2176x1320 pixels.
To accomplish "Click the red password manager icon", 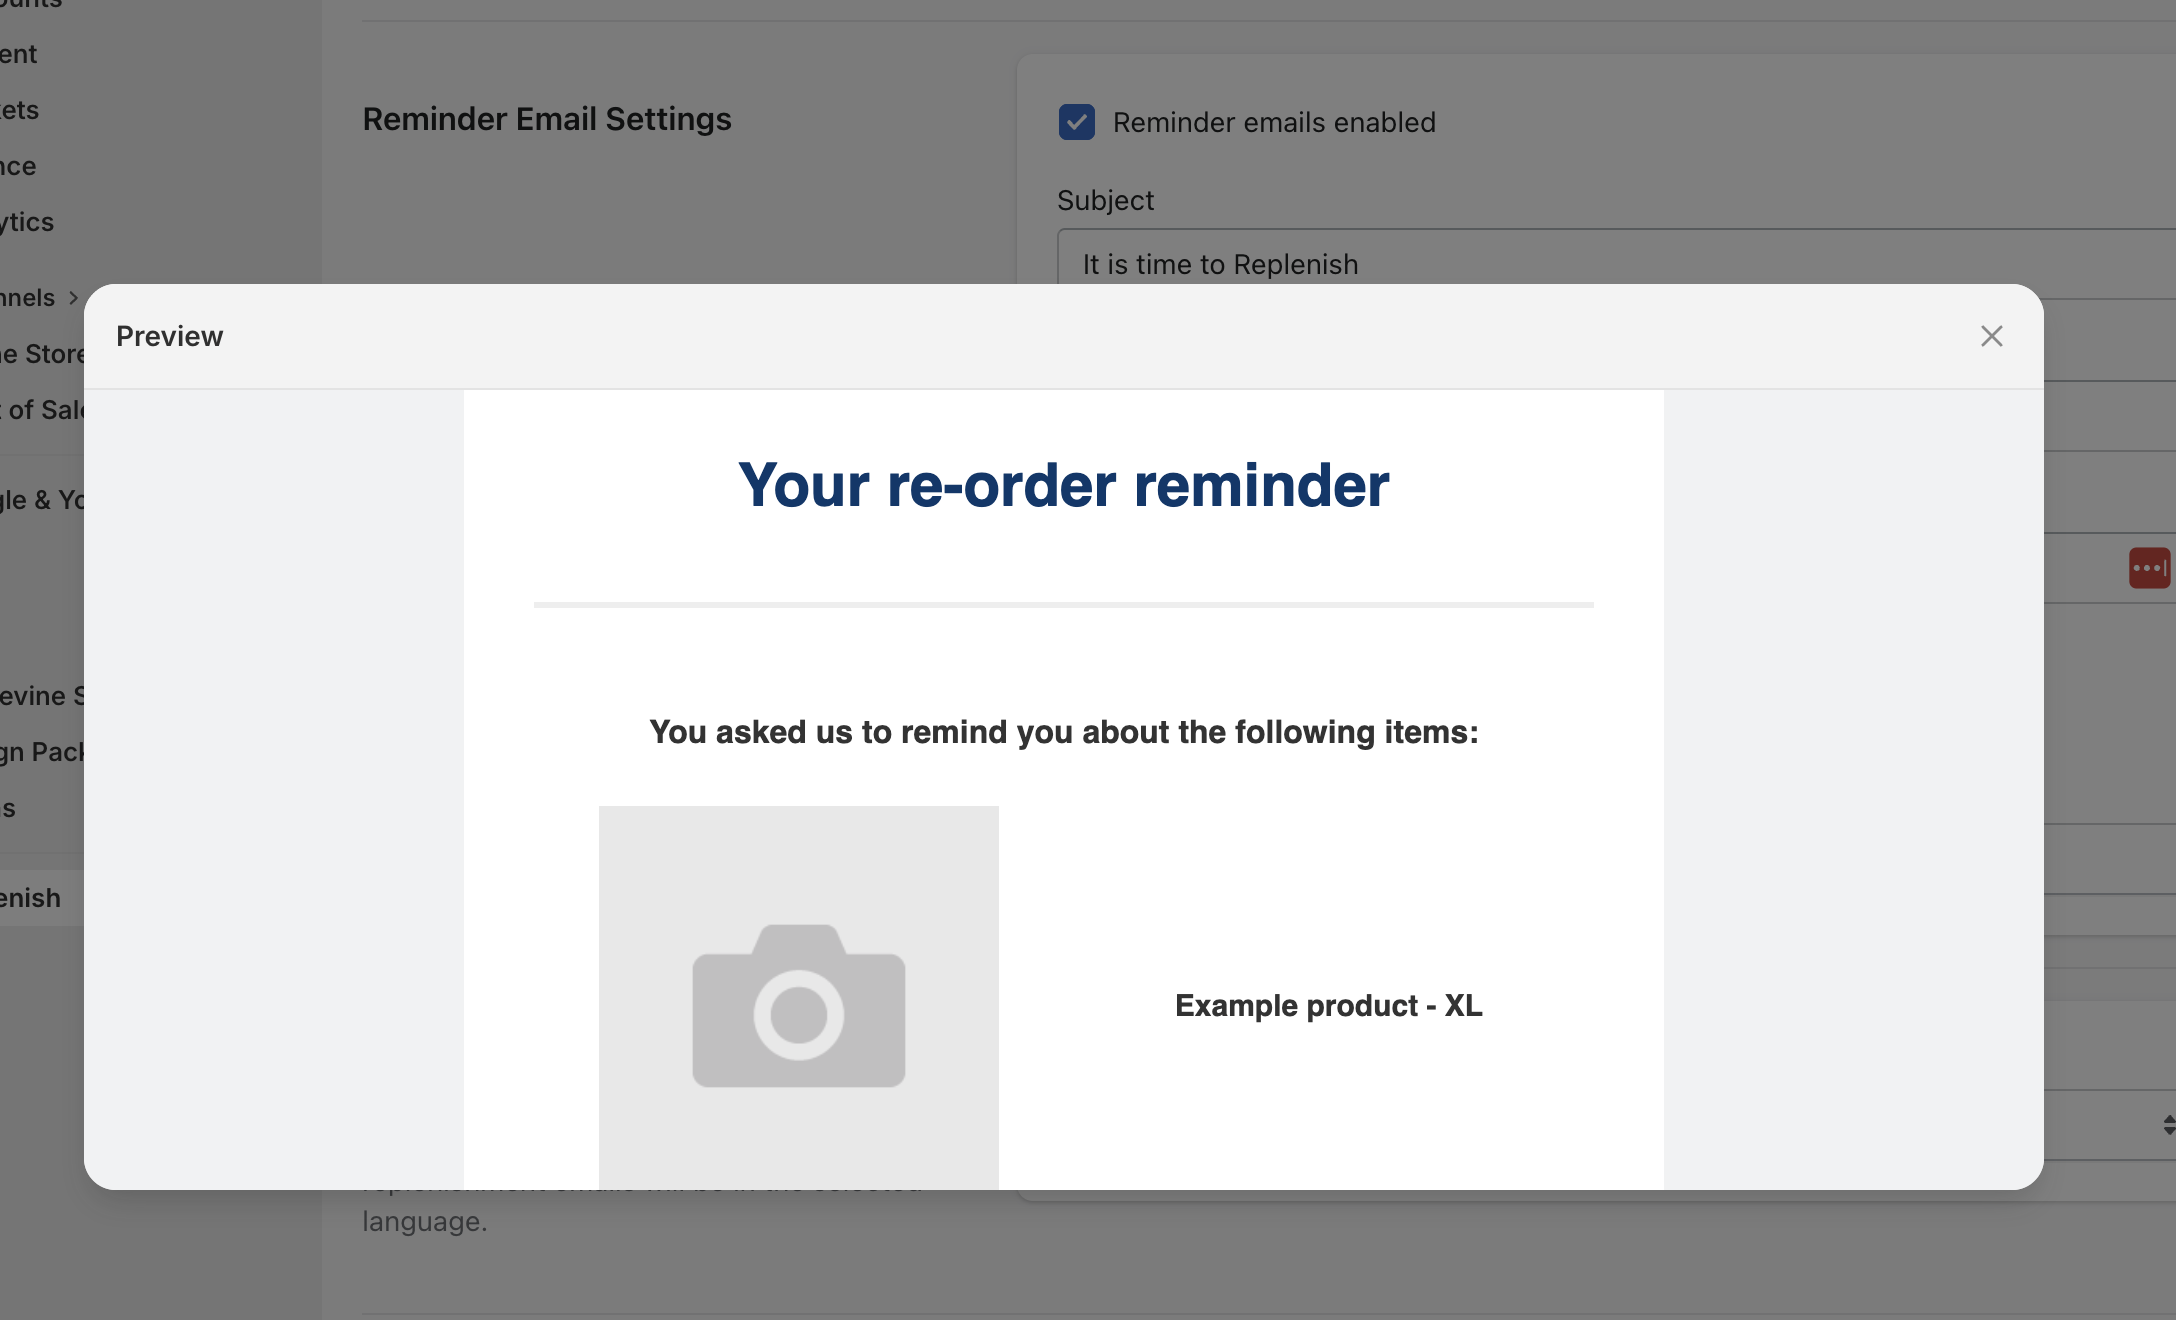I will 2148,568.
